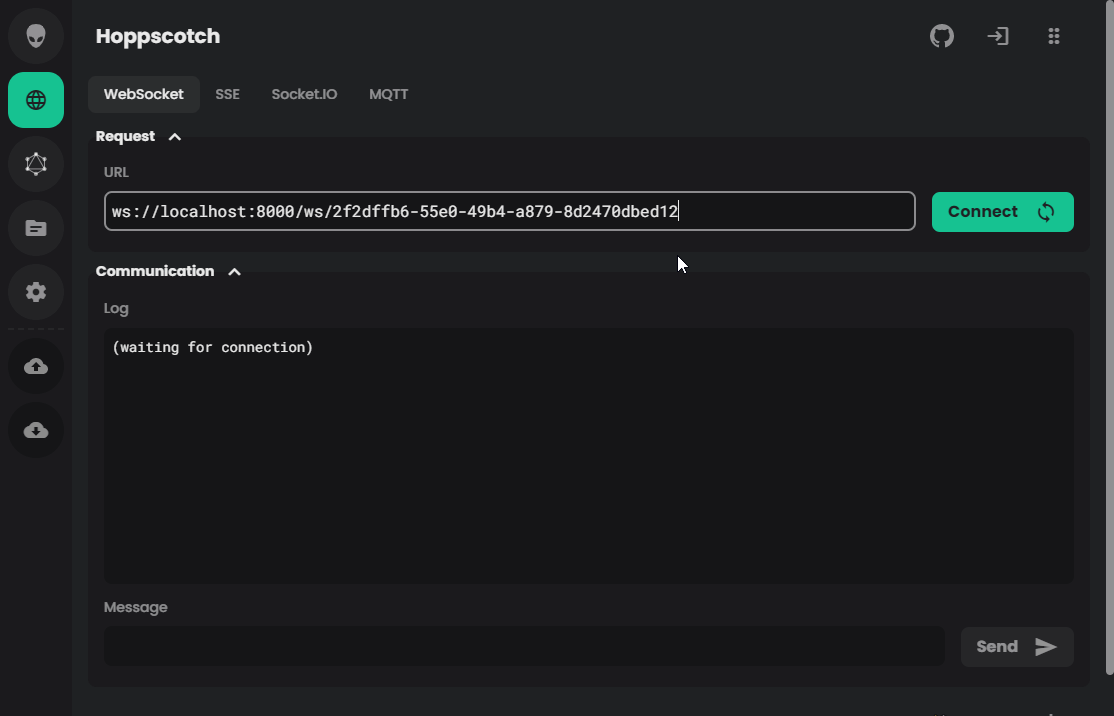Open the Settings gear in sidebar
Viewport: 1114px width, 716px height.
[x=36, y=292]
